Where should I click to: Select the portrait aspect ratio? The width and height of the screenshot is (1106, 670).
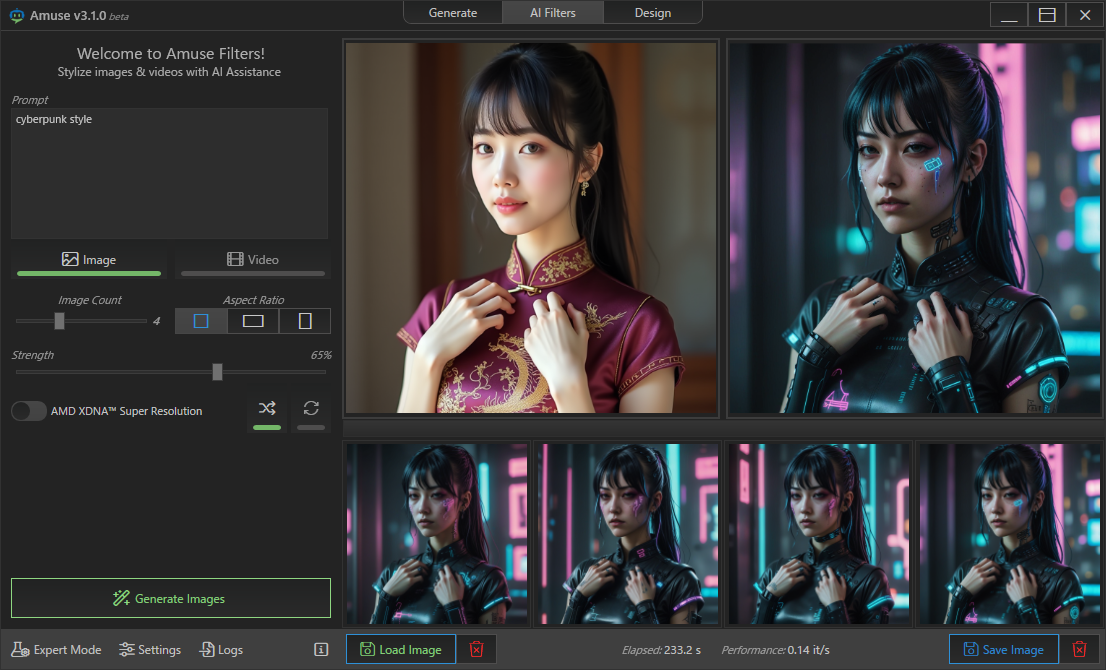point(305,321)
